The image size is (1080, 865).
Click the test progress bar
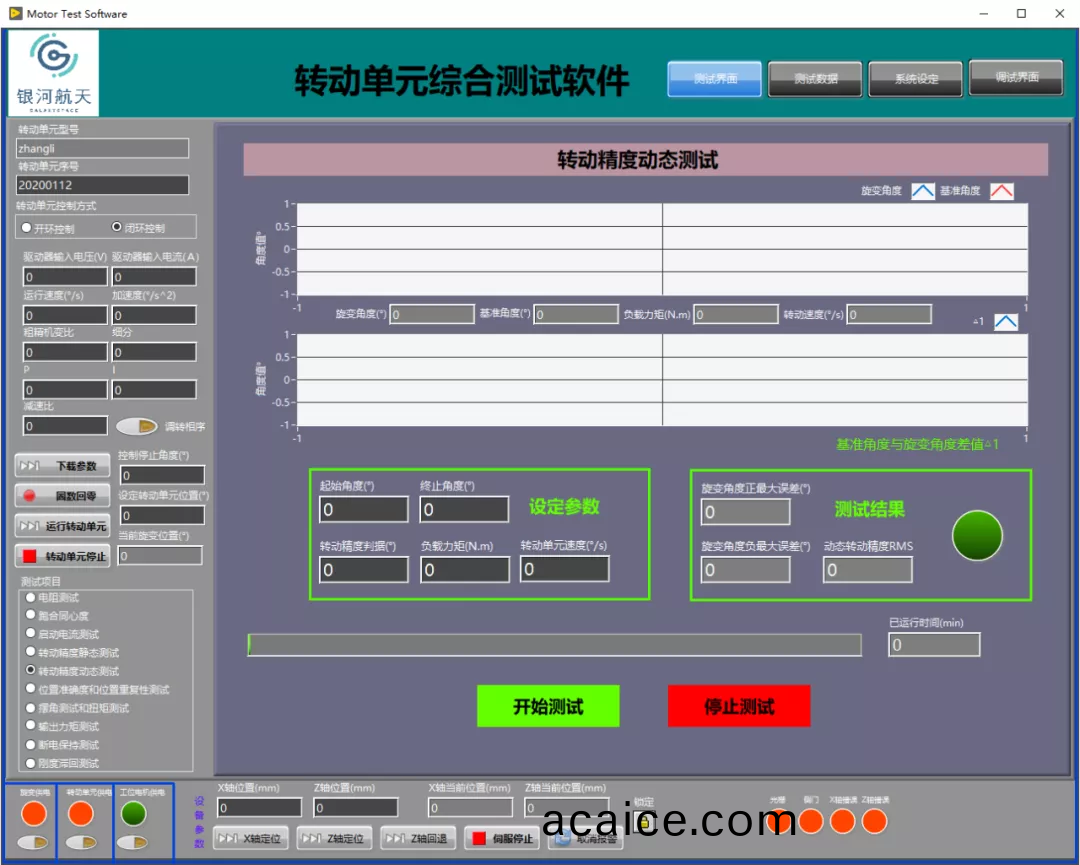coord(554,645)
